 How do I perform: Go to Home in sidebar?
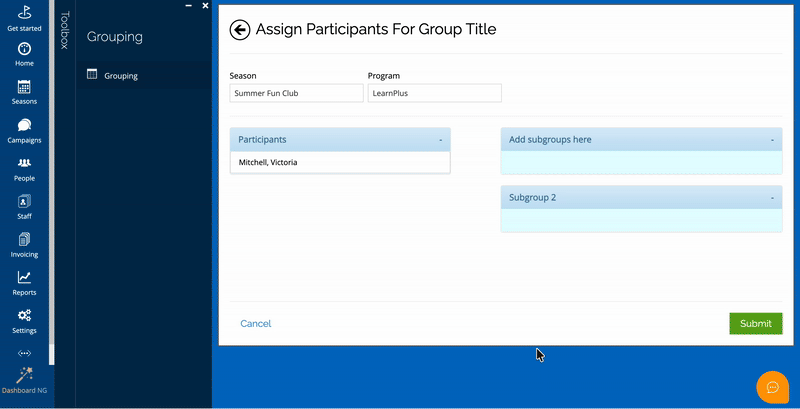tap(24, 53)
